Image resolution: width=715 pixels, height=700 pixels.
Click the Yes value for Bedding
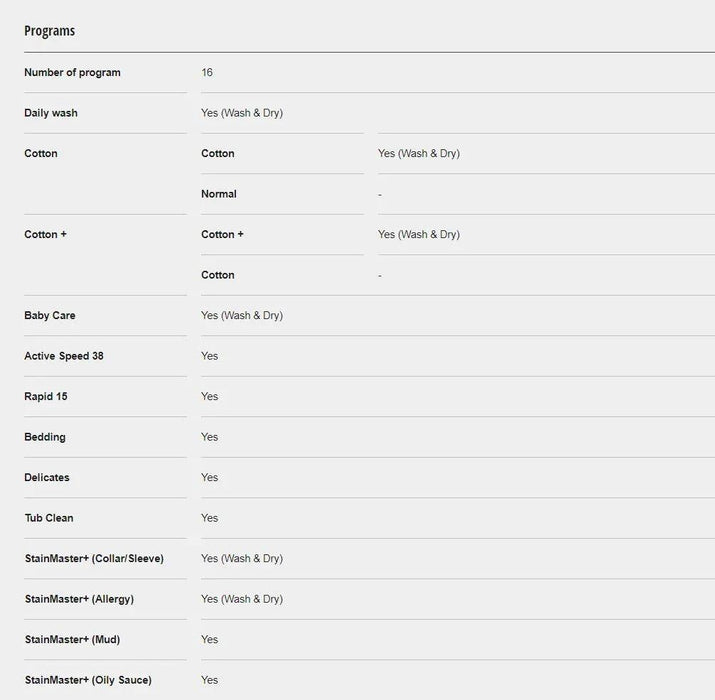(x=210, y=437)
